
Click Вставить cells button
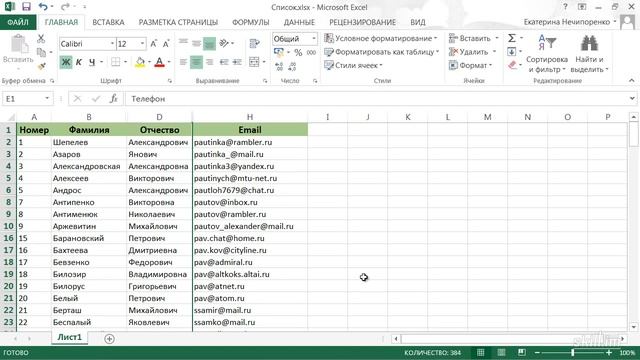click(x=470, y=38)
